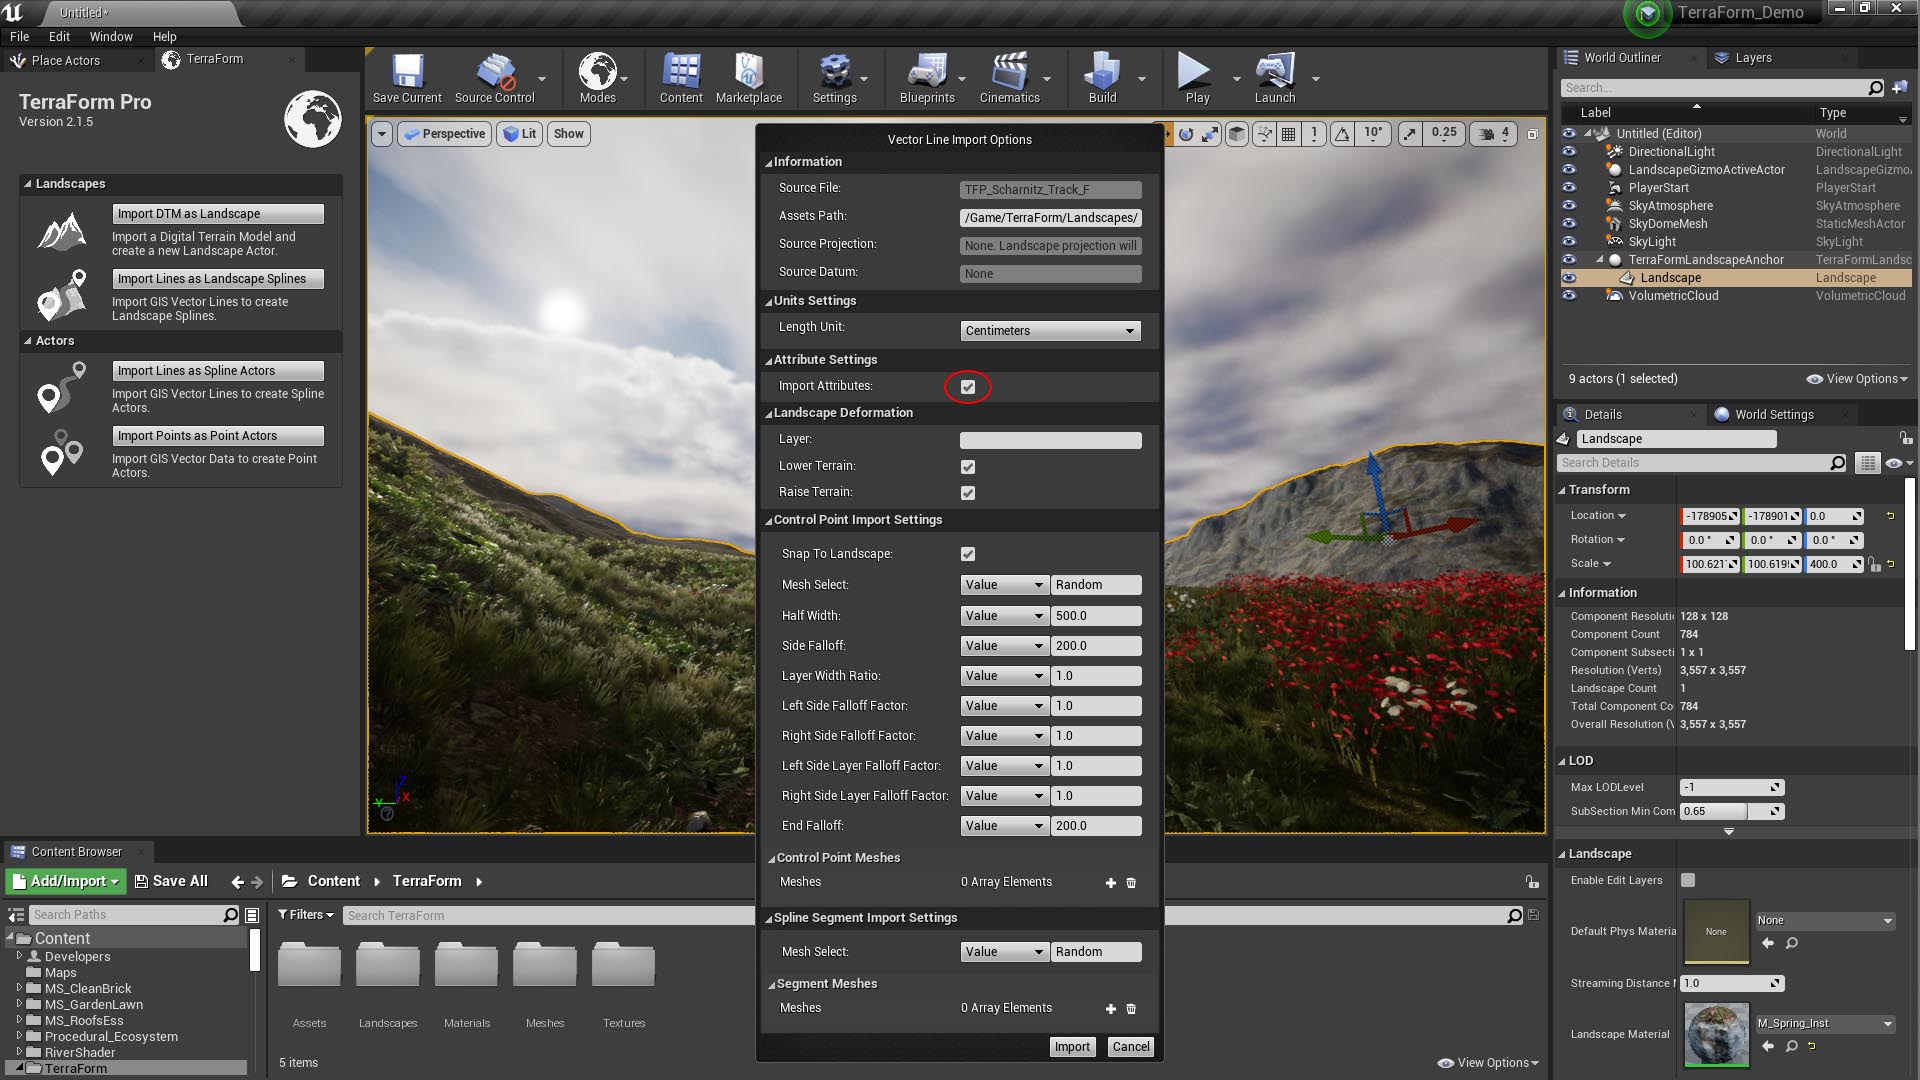Open Spline Segment Mesh Select dropdown
Viewport: 1920px width, 1080px height.
tap(1003, 952)
